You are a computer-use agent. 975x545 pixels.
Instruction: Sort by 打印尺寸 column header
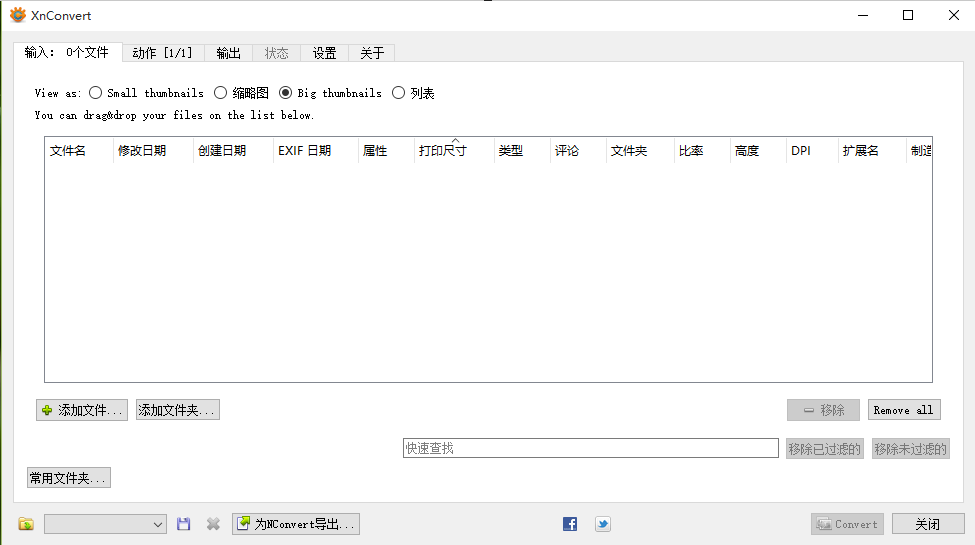coord(454,151)
